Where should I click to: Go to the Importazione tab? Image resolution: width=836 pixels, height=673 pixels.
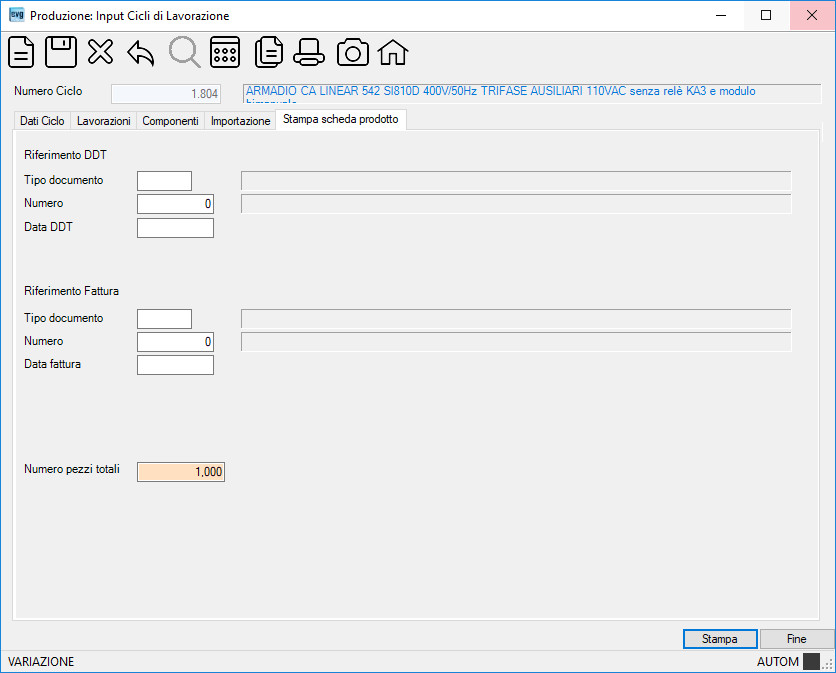(240, 121)
